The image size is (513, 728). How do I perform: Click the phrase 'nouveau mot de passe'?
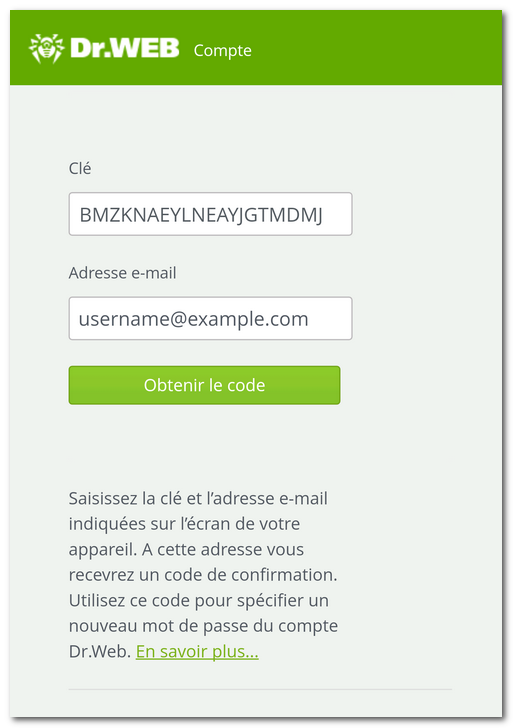[x=159, y=626]
